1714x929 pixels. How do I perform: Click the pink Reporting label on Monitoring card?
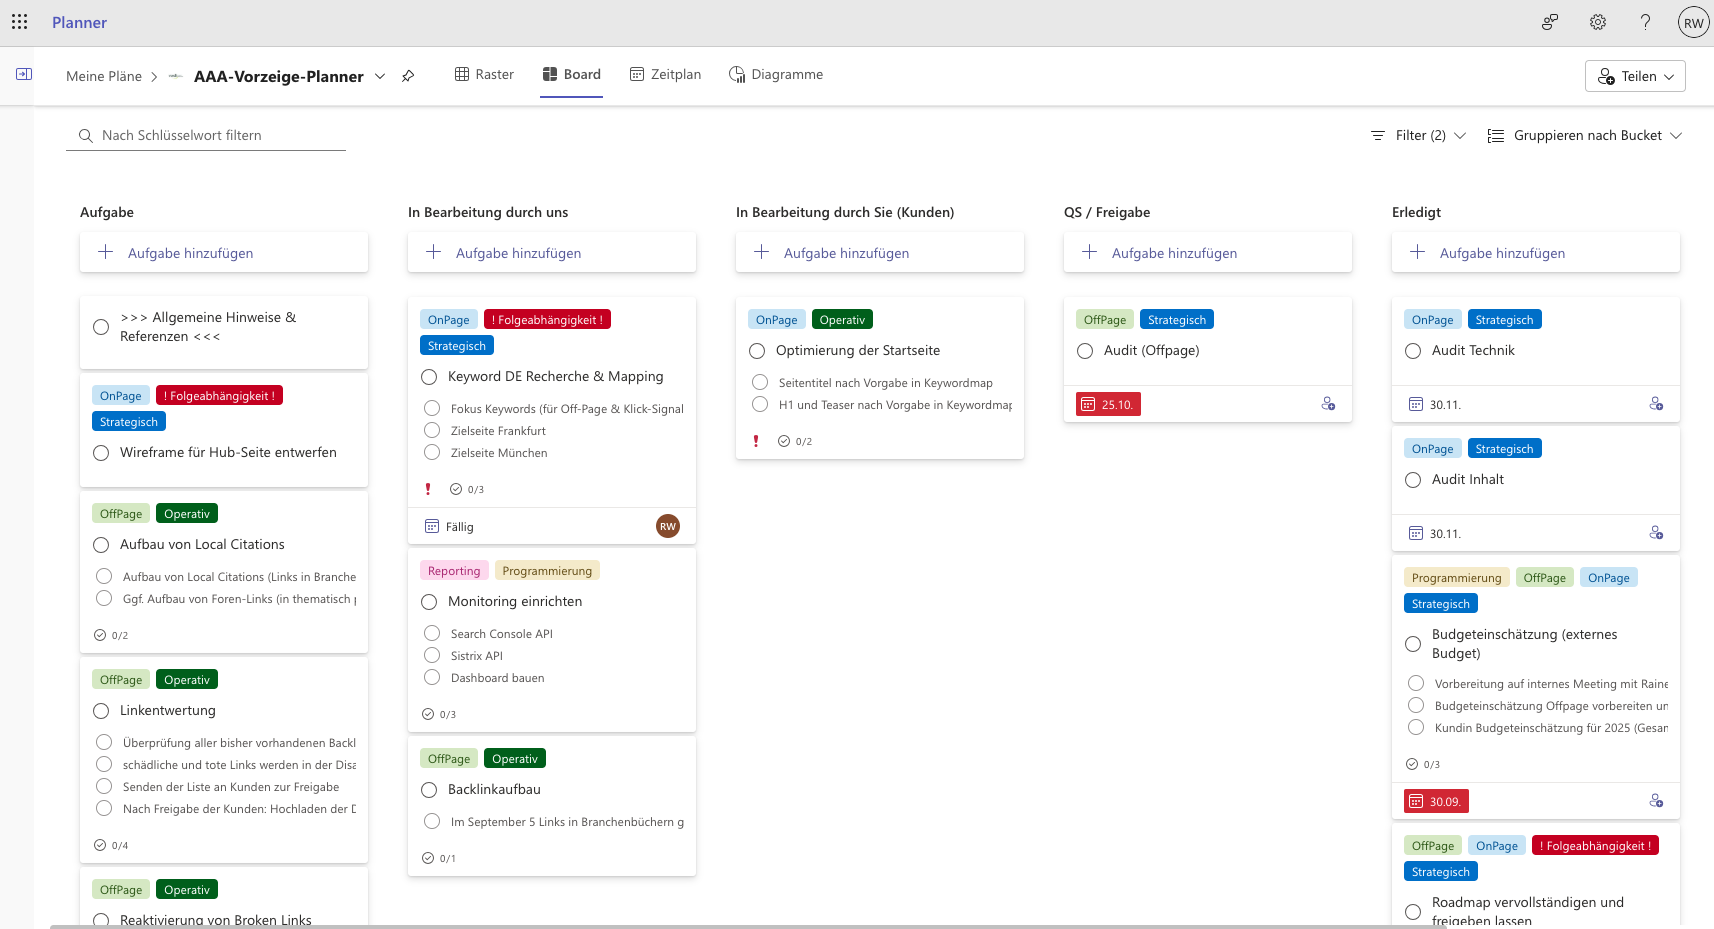click(x=454, y=570)
